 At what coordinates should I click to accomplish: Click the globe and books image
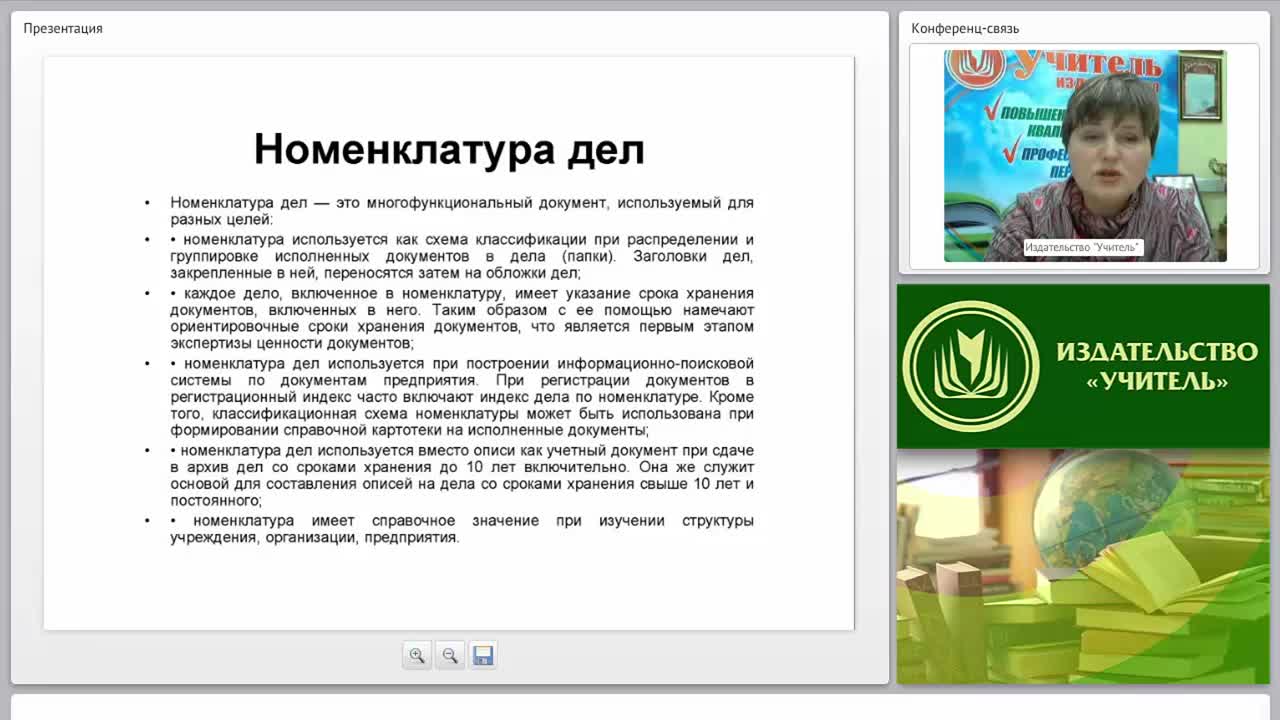tap(1083, 567)
